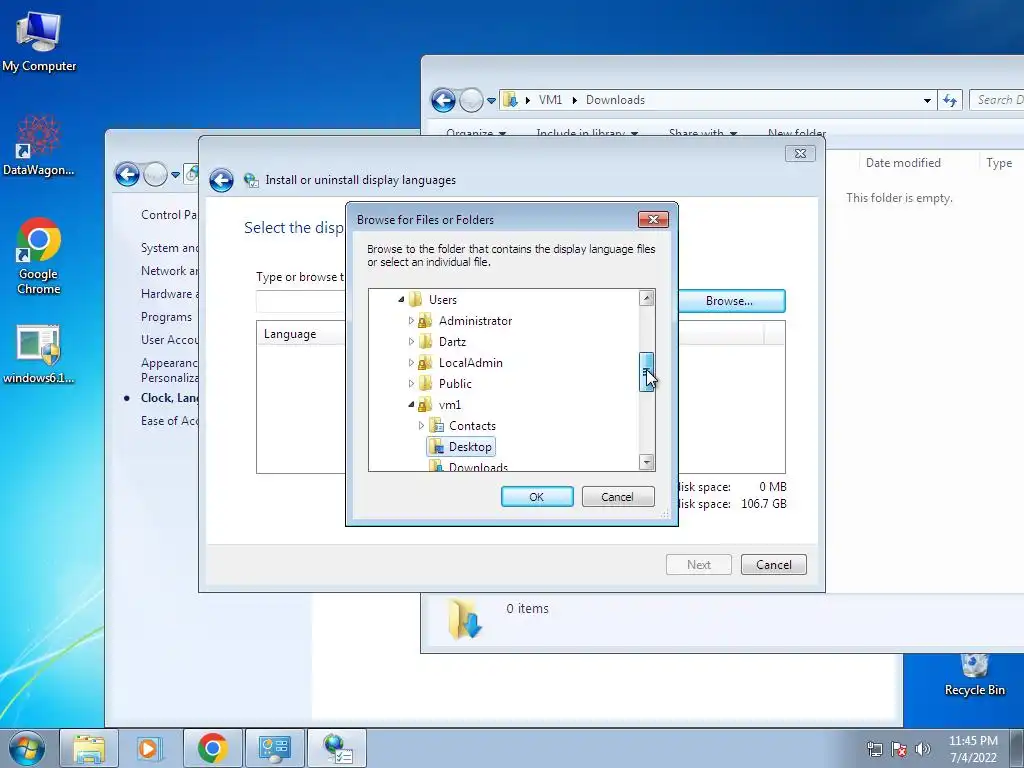Switch to Control Panel taskbar button
The height and width of the screenshot is (768, 1024).
(x=274, y=748)
